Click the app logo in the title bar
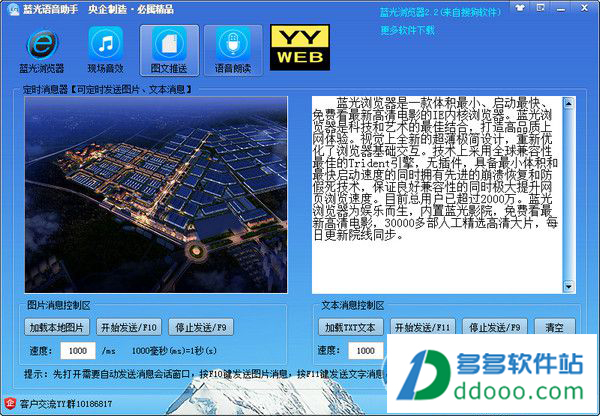This screenshot has height=416, width=600. click(13, 9)
